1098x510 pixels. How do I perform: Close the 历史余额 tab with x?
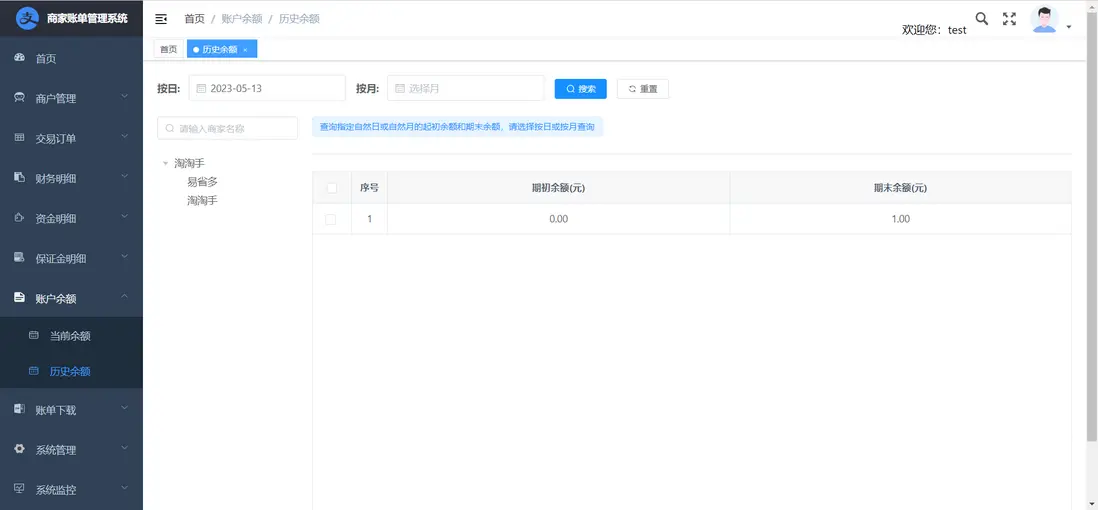click(245, 50)
